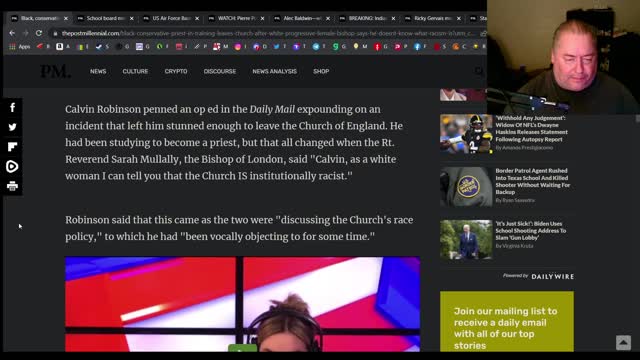Open the SHOP menu item

tap(321, 71)
